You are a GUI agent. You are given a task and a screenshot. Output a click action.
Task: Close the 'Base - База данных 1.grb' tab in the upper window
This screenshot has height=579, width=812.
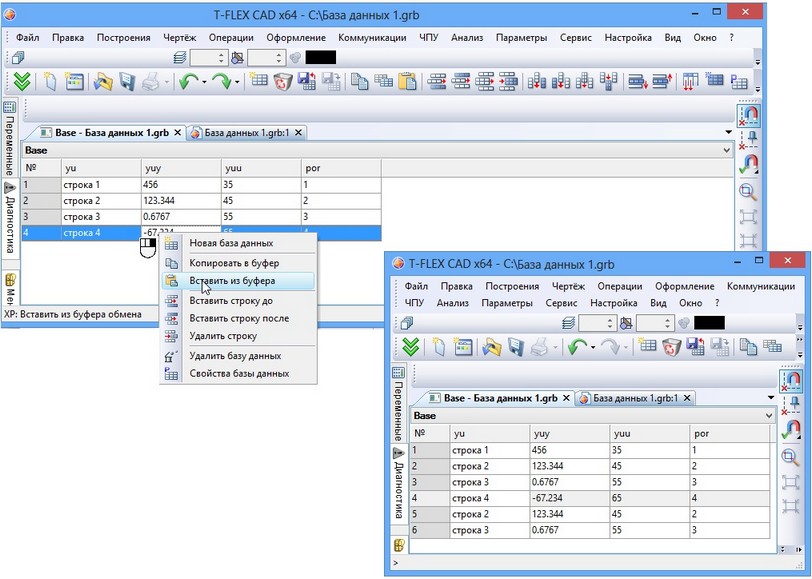click(177, 133)
